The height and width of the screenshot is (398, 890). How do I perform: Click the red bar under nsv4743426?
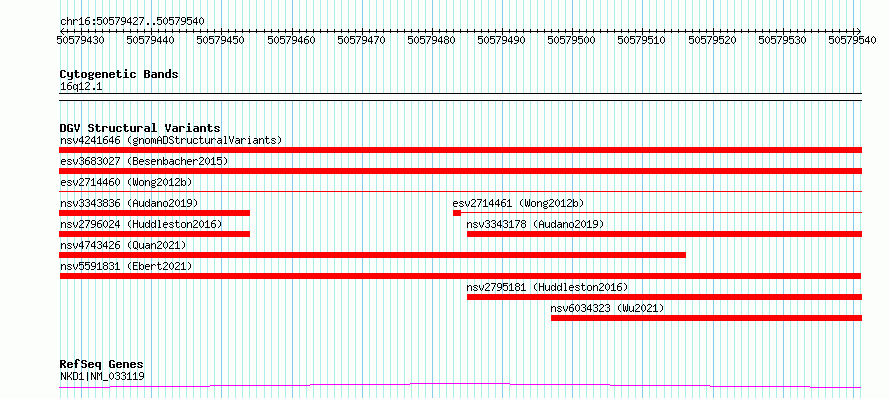(372, 255)
